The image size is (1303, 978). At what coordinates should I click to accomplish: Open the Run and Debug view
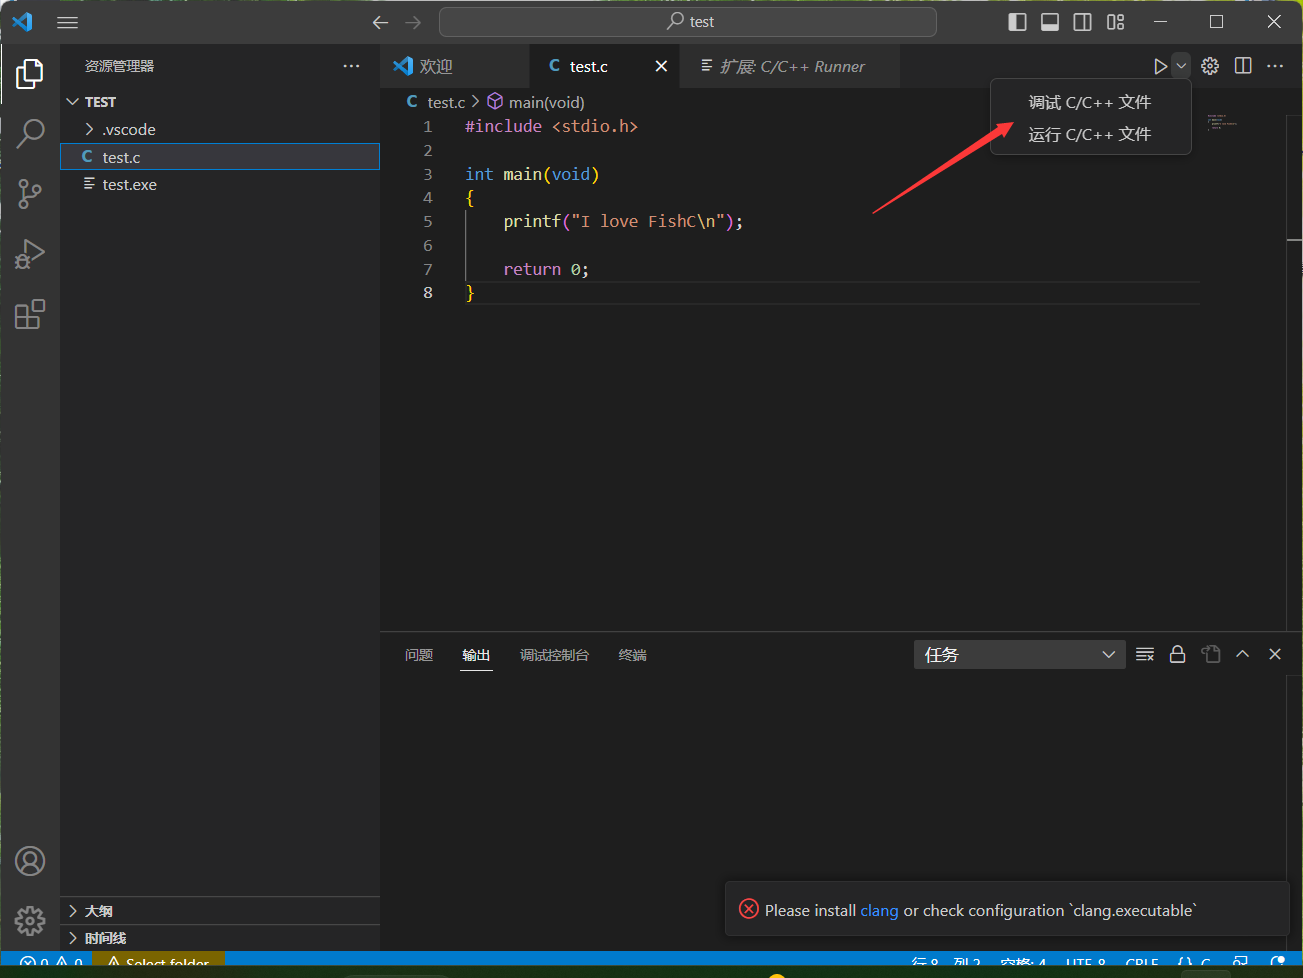[30, 254]
